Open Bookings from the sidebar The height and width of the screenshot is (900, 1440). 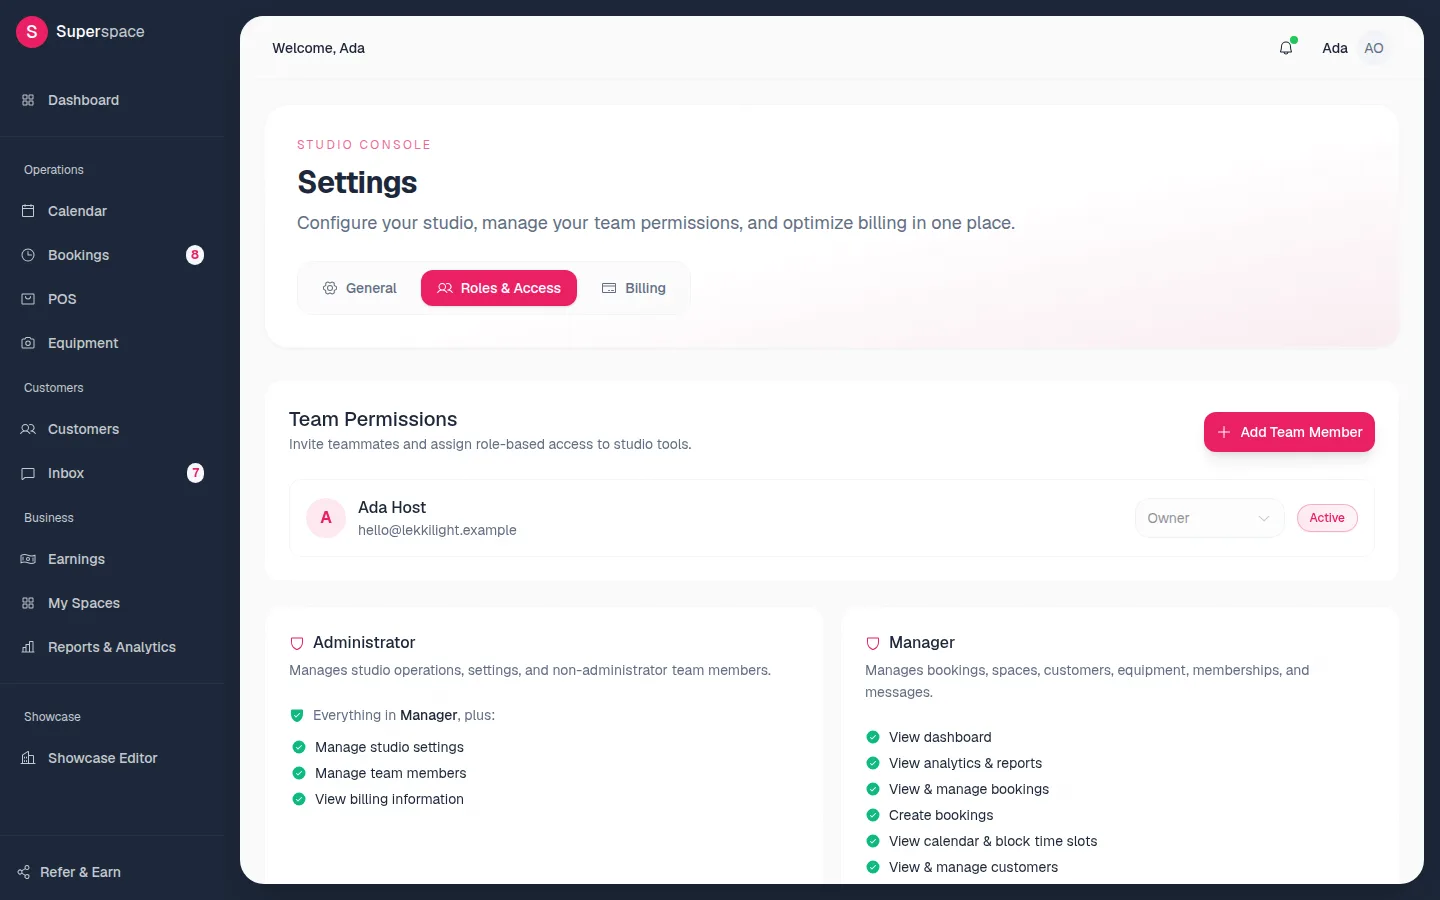tap(112, 255)
